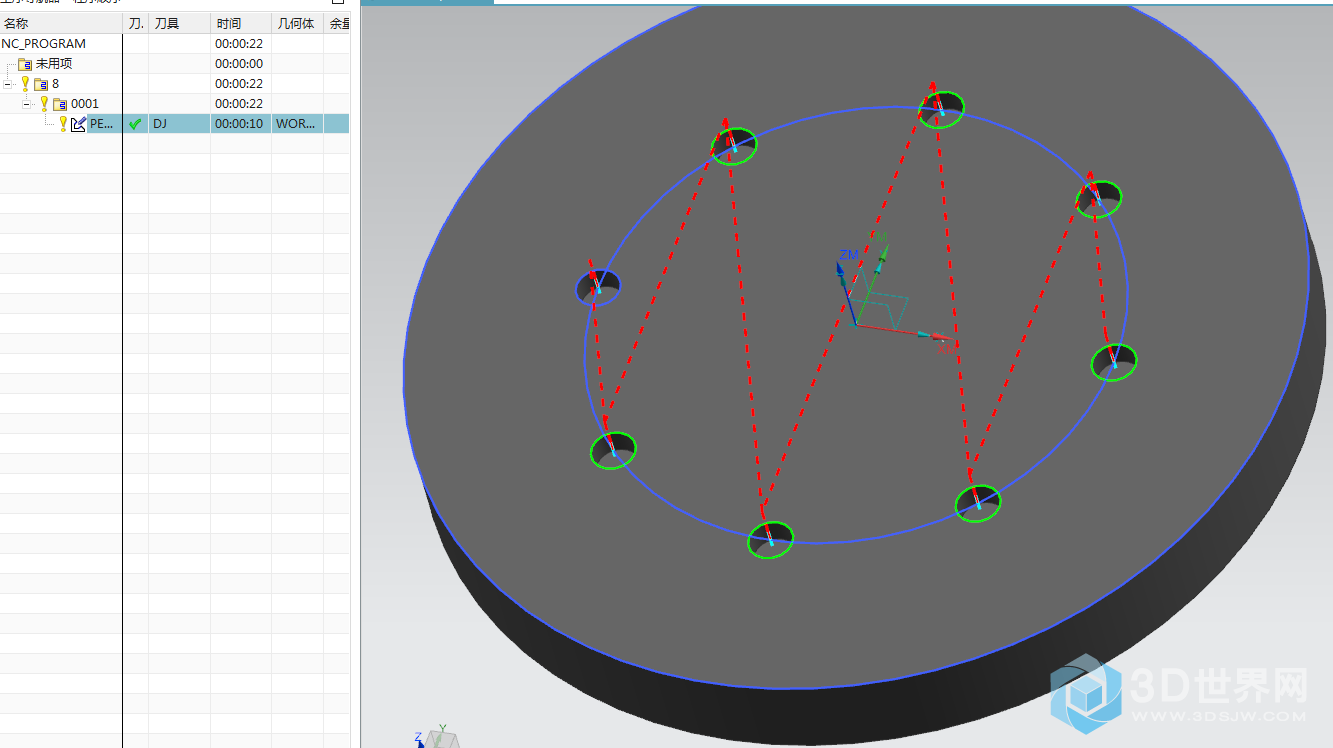Click the folder icon of group 8

click(x=41, y=84)
